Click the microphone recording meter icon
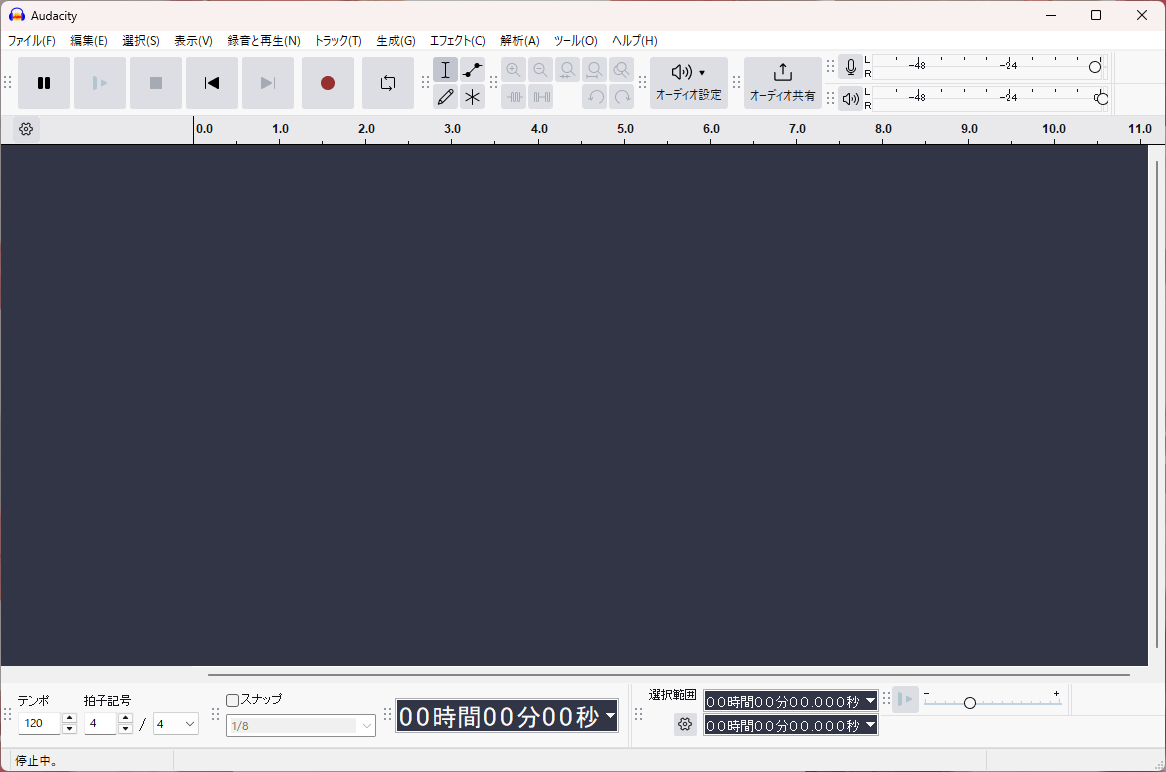 [x=851, y=67]
